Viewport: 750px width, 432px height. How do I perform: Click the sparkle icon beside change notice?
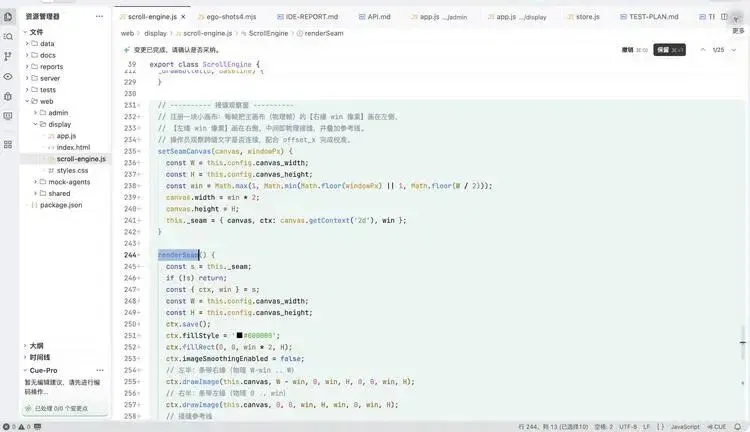pyautogui.click(x=126, y=50)
